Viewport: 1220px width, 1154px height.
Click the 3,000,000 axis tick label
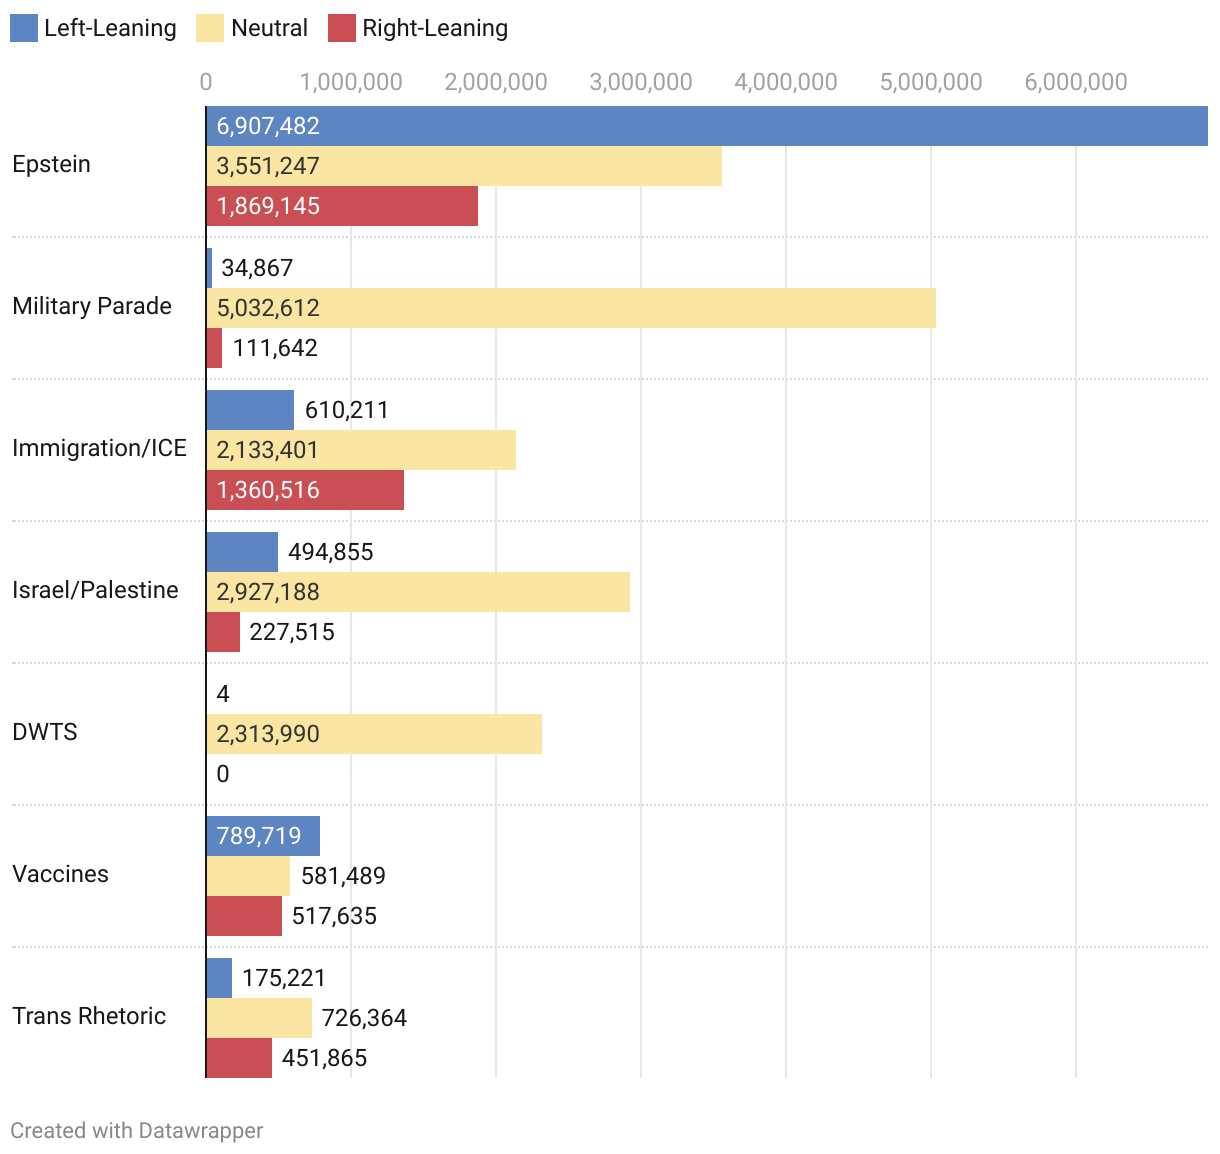click(x=641, y=82)
